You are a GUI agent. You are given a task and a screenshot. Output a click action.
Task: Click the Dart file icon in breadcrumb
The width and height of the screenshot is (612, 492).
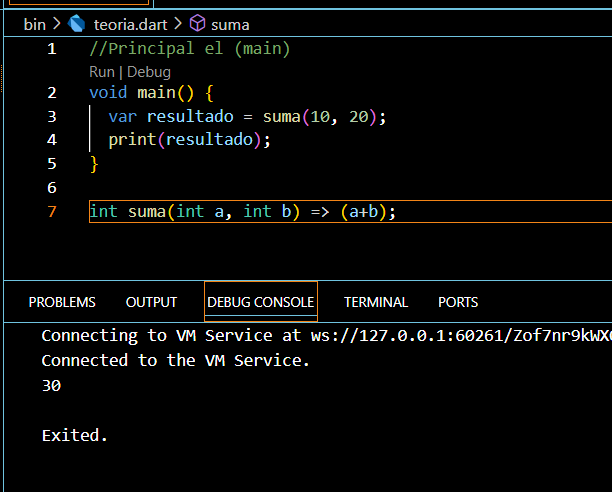click(x=77, y=24)
